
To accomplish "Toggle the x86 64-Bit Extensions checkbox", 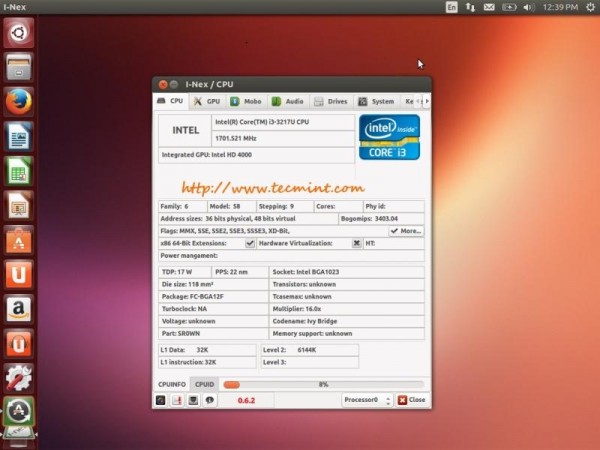I will pos(249,243).
